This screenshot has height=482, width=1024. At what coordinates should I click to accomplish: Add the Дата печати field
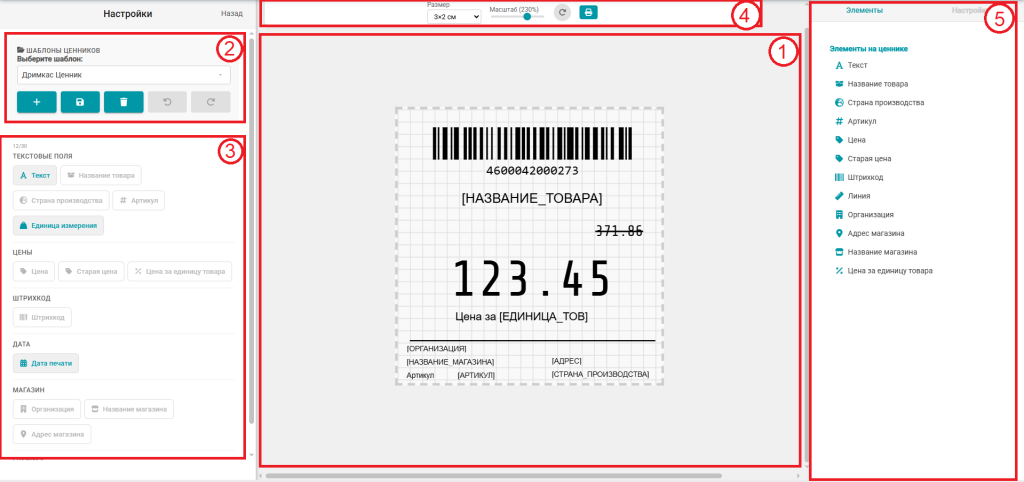point(46,362)
